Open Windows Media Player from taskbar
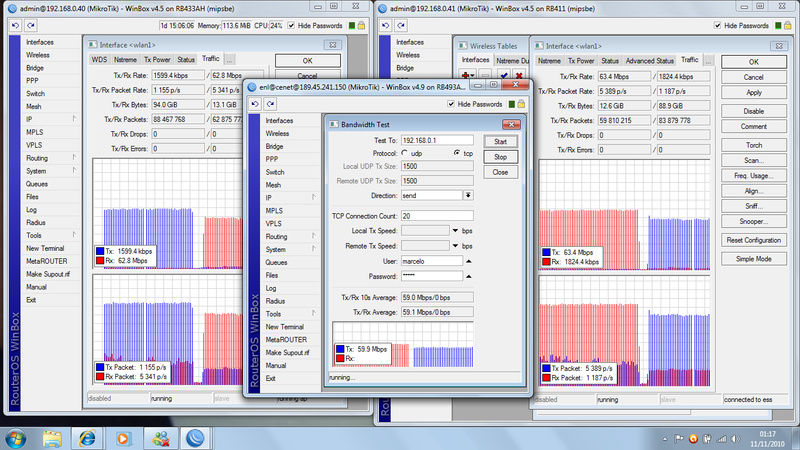The width and height of the screenshot is (800, 450). (122, 438)
